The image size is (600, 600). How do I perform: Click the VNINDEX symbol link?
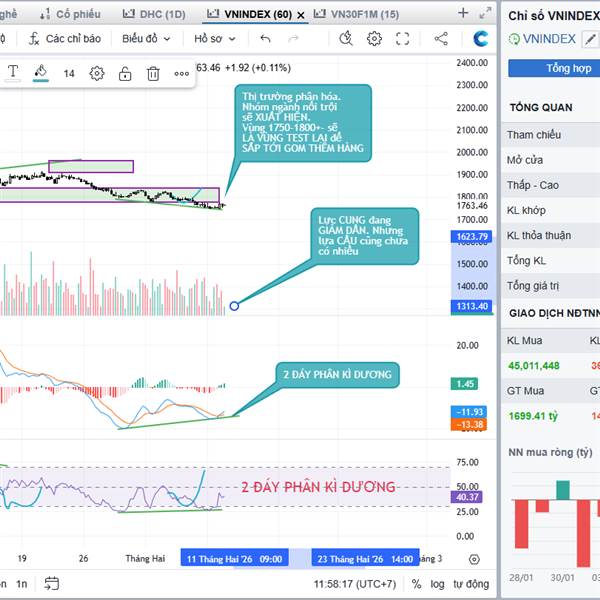tap(549, 39)
